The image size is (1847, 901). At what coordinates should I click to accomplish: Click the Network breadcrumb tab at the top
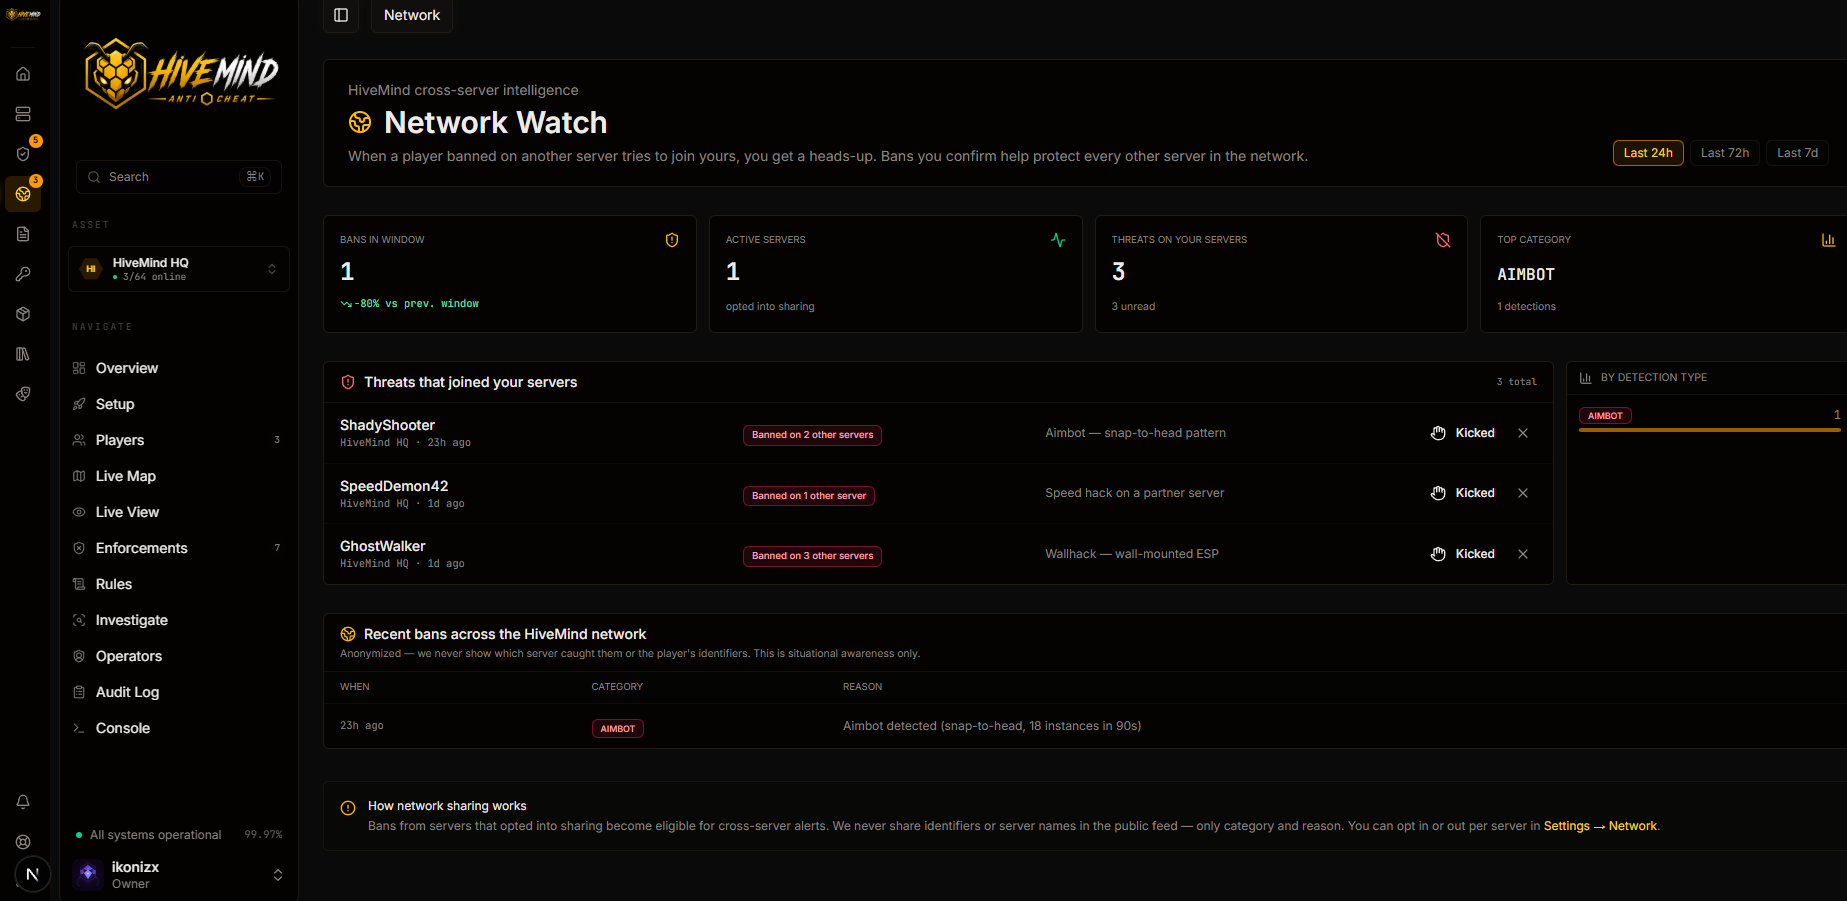coord(412,15)
